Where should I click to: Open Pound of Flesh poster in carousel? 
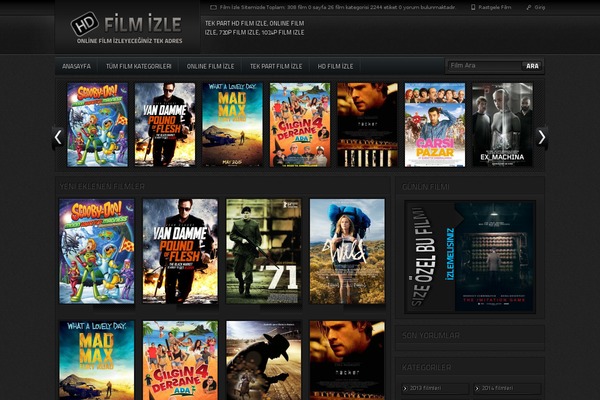(x=165, y=125)
